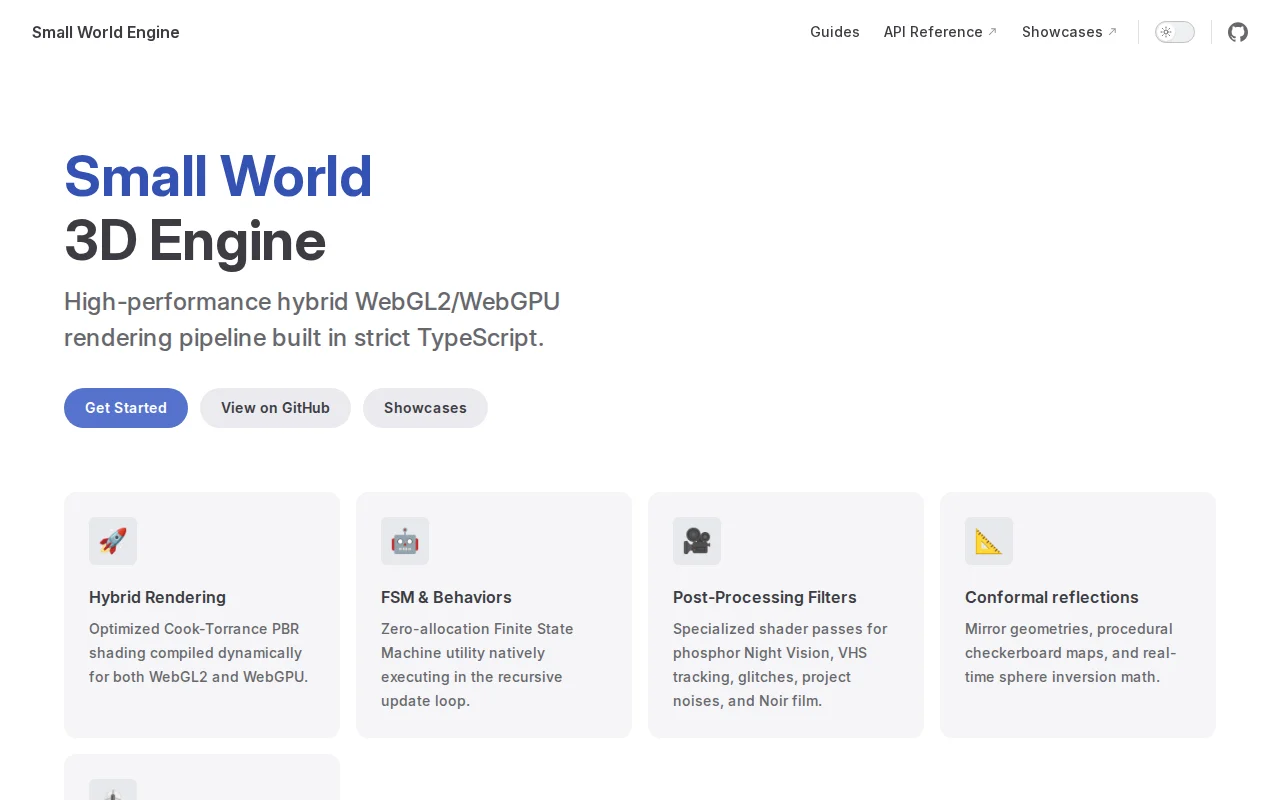Click the 3D Engine hero heading

tap(195, 241)
